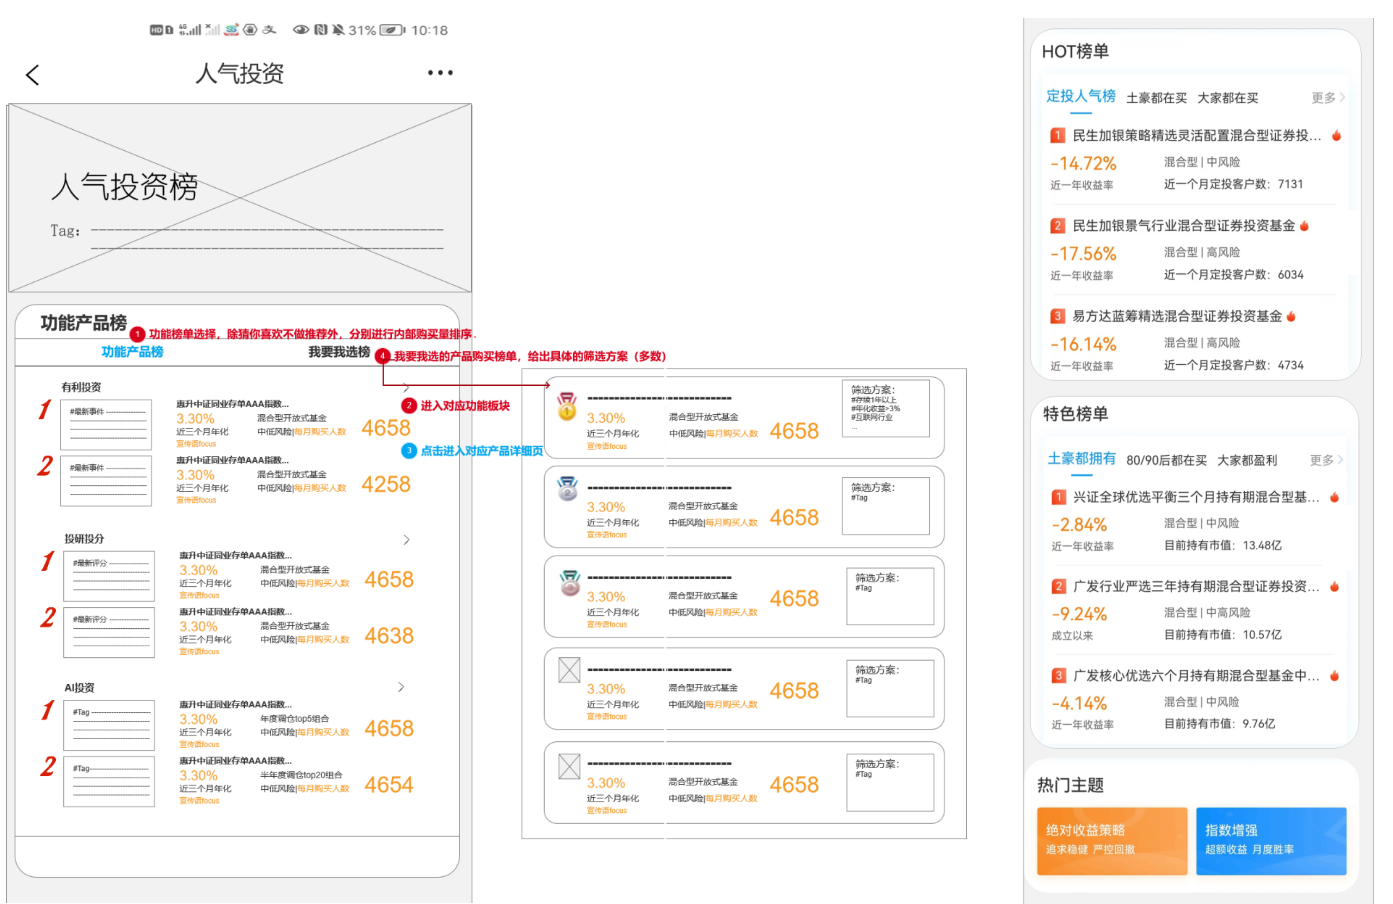
Task: Click the bronze medal icon on third card
Action: coord(570,583)
